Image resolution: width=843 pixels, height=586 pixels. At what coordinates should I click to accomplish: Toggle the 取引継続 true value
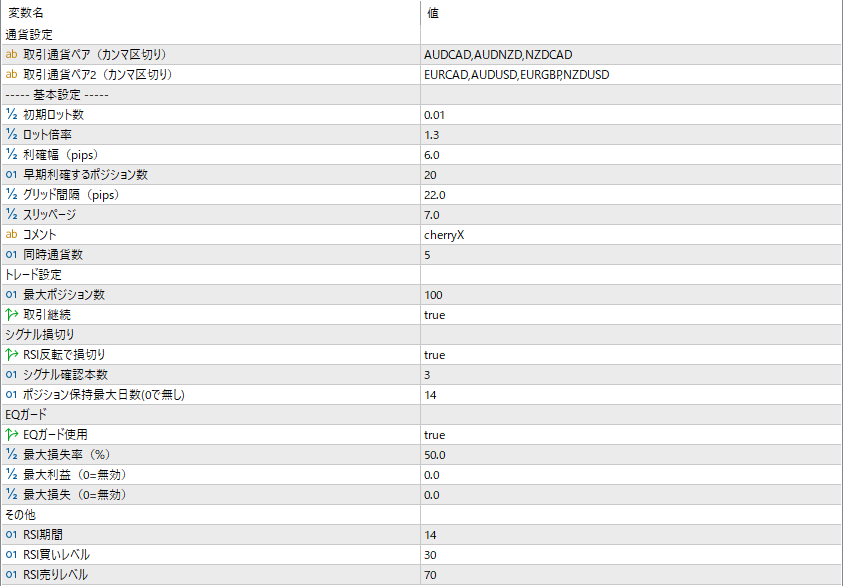point(435,314)
